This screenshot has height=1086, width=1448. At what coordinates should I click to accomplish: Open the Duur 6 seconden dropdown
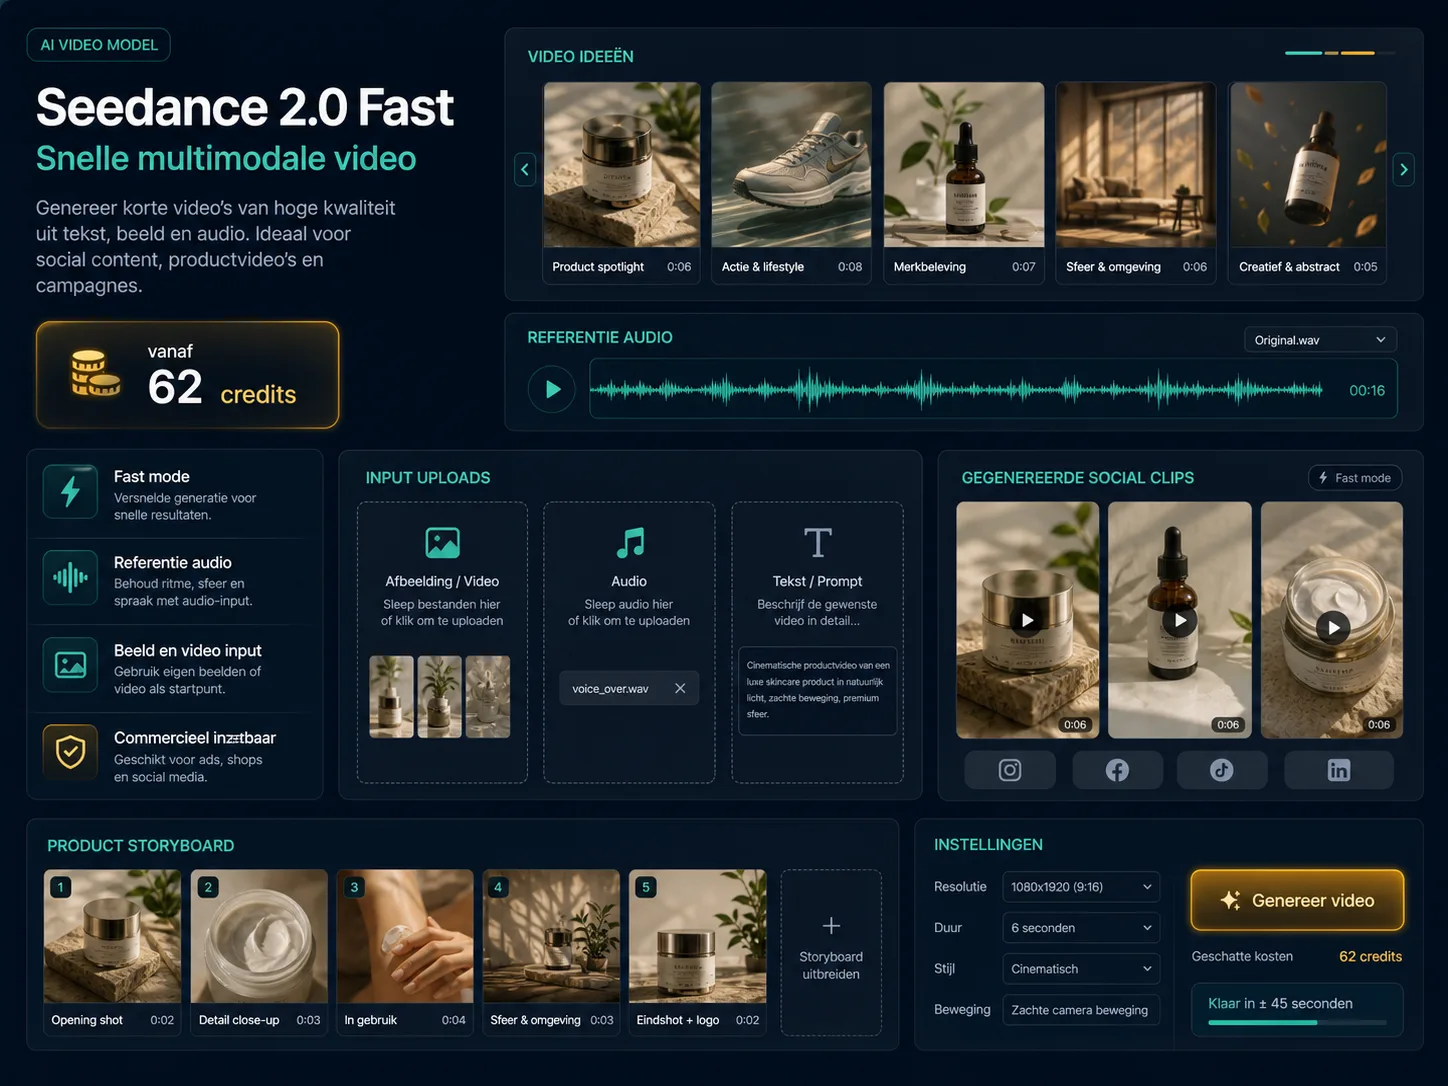coord(1081,928)
